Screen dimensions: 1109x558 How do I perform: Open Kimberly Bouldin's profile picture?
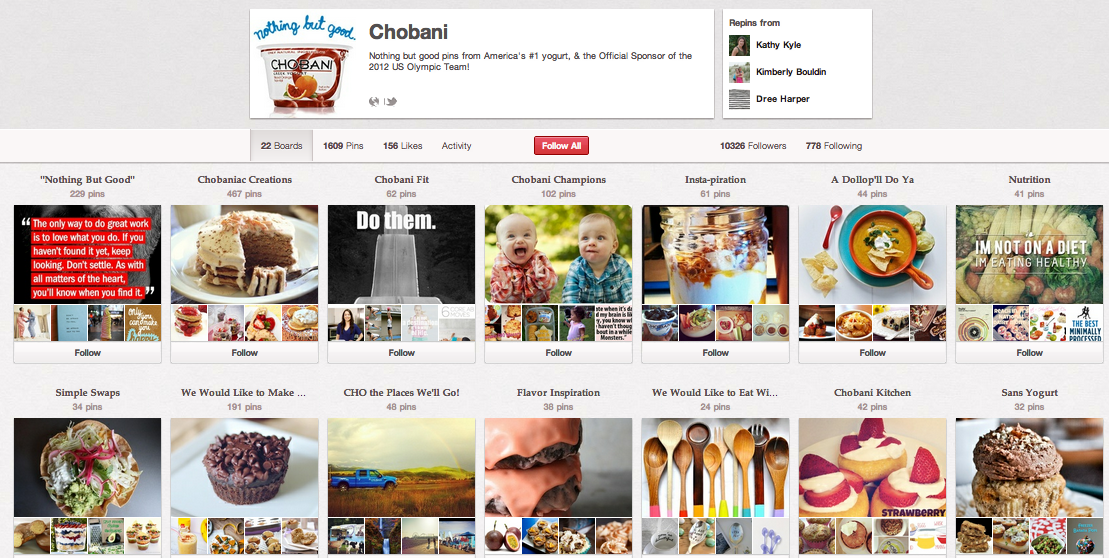tap(739, 72)
